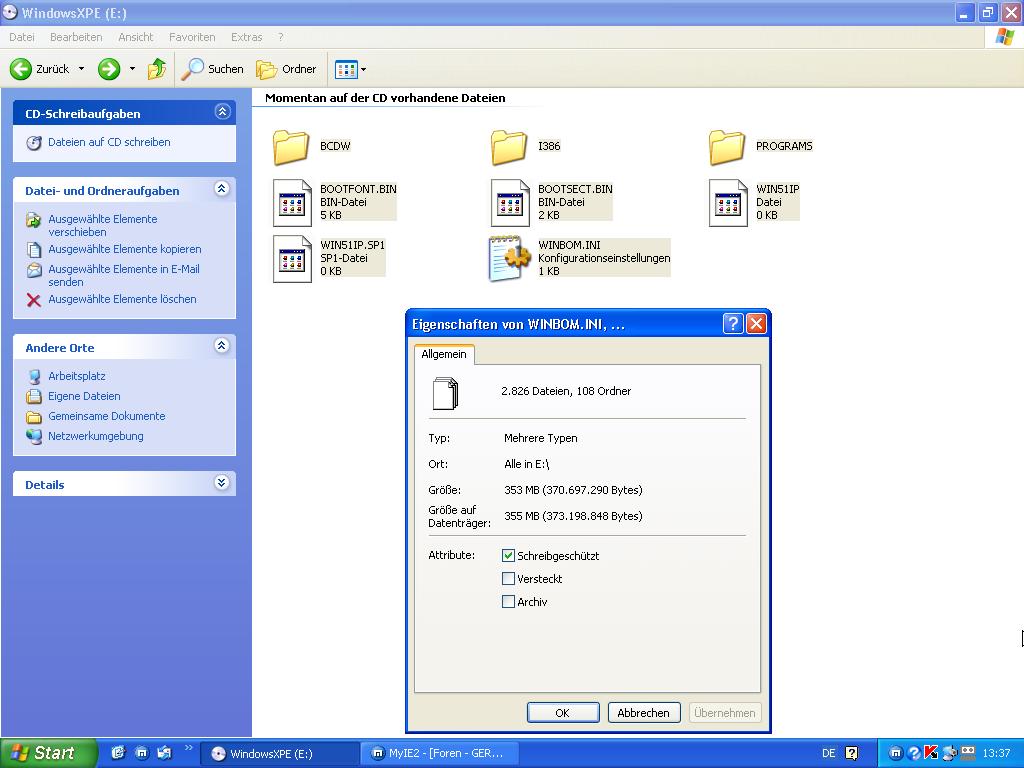Click Dateien auf CD schreiben

point(109,142)
